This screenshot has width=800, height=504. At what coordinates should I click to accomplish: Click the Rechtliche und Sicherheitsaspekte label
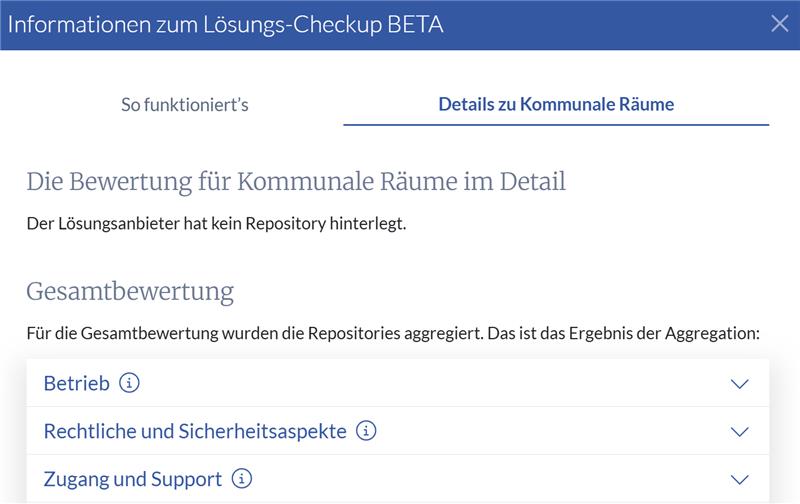[195, 431]
